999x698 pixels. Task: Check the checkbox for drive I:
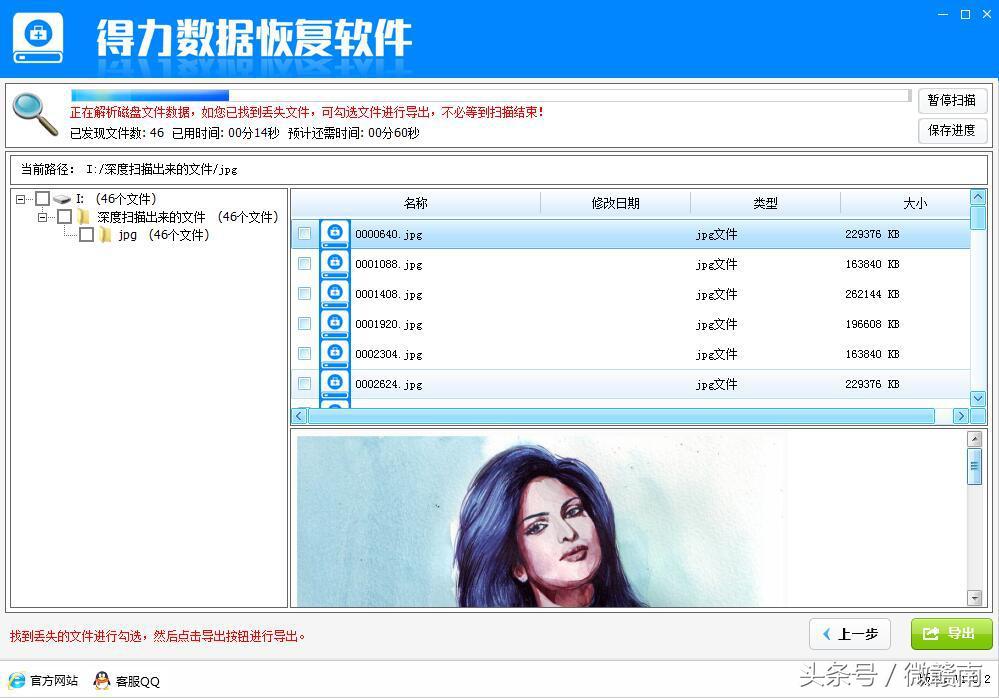coord(41,199)
